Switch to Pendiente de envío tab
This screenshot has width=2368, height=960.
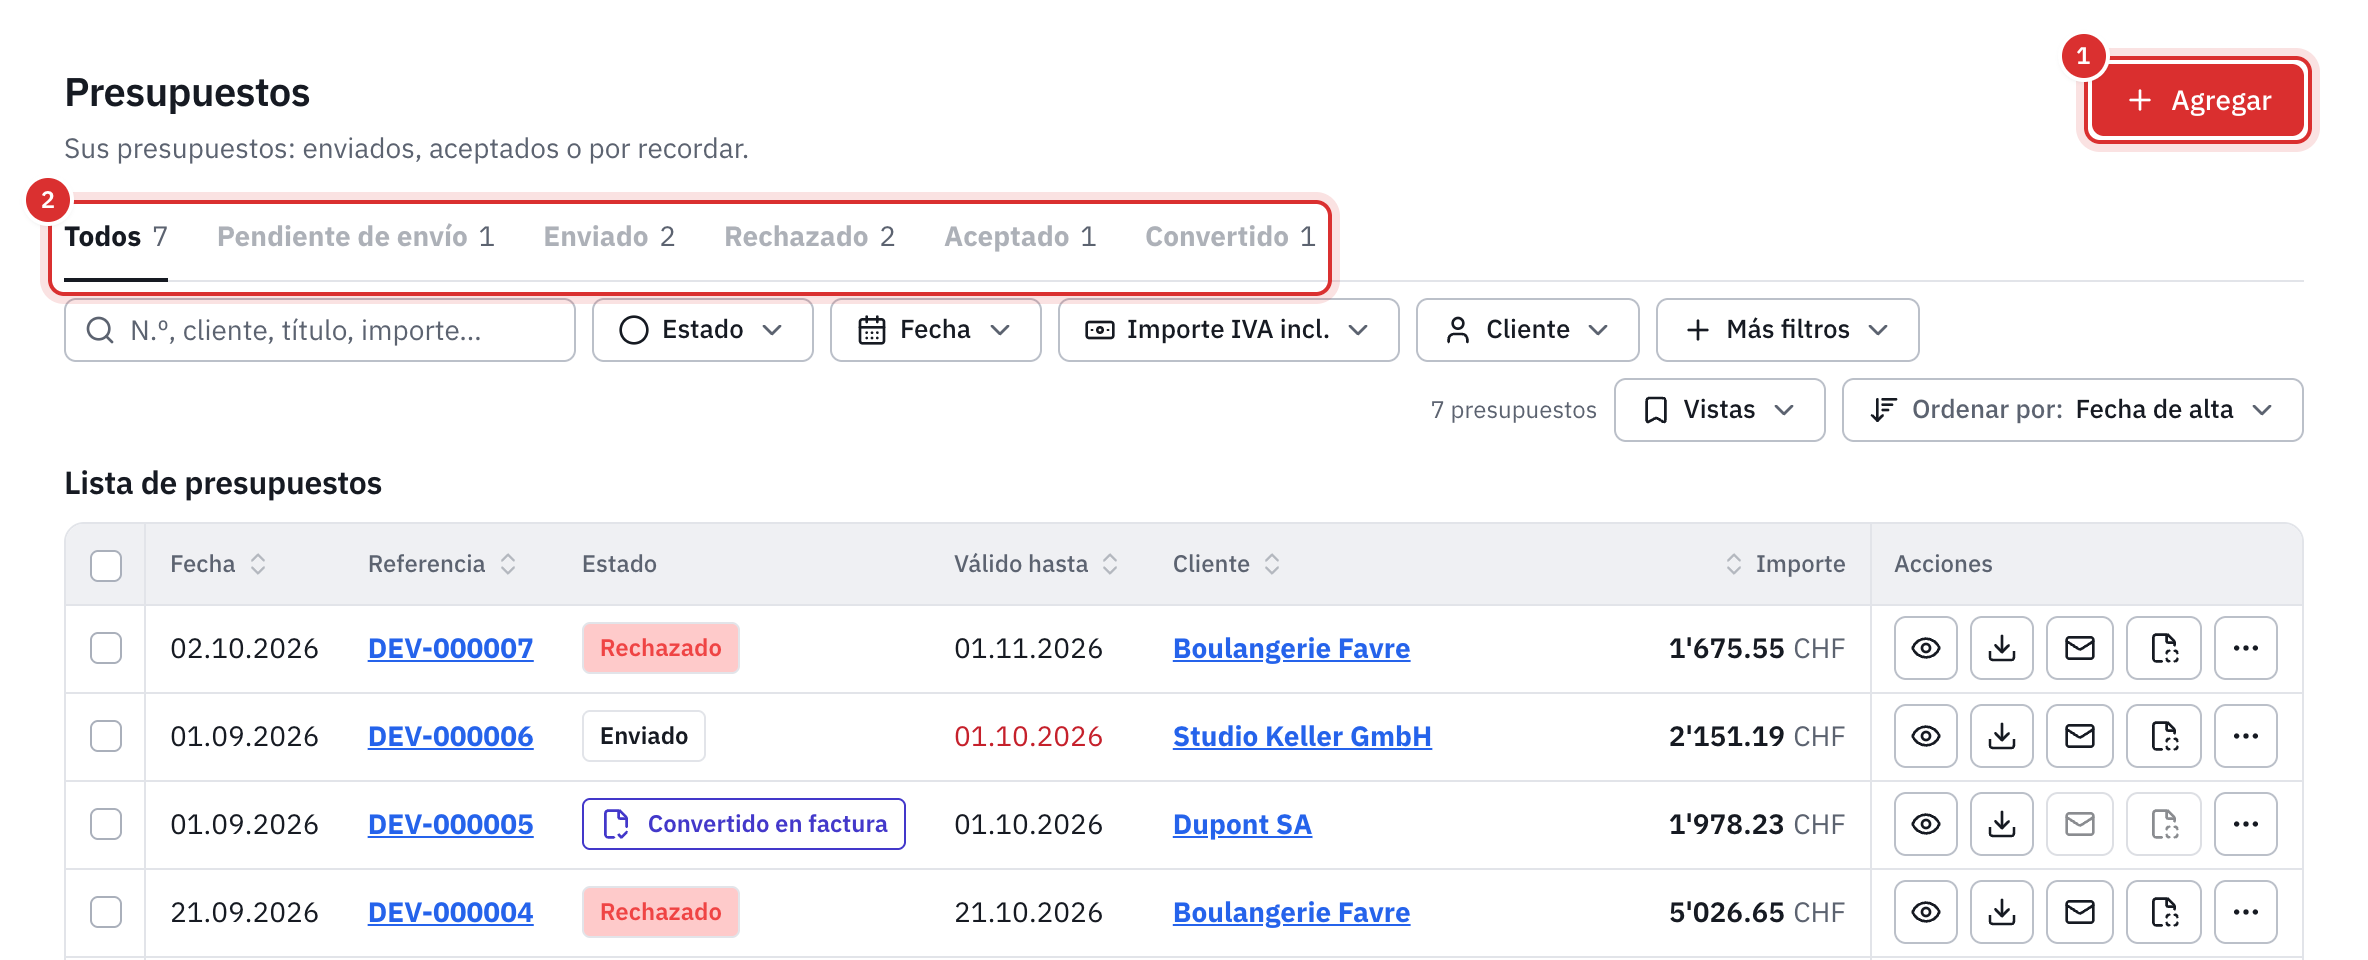[356, 237]
